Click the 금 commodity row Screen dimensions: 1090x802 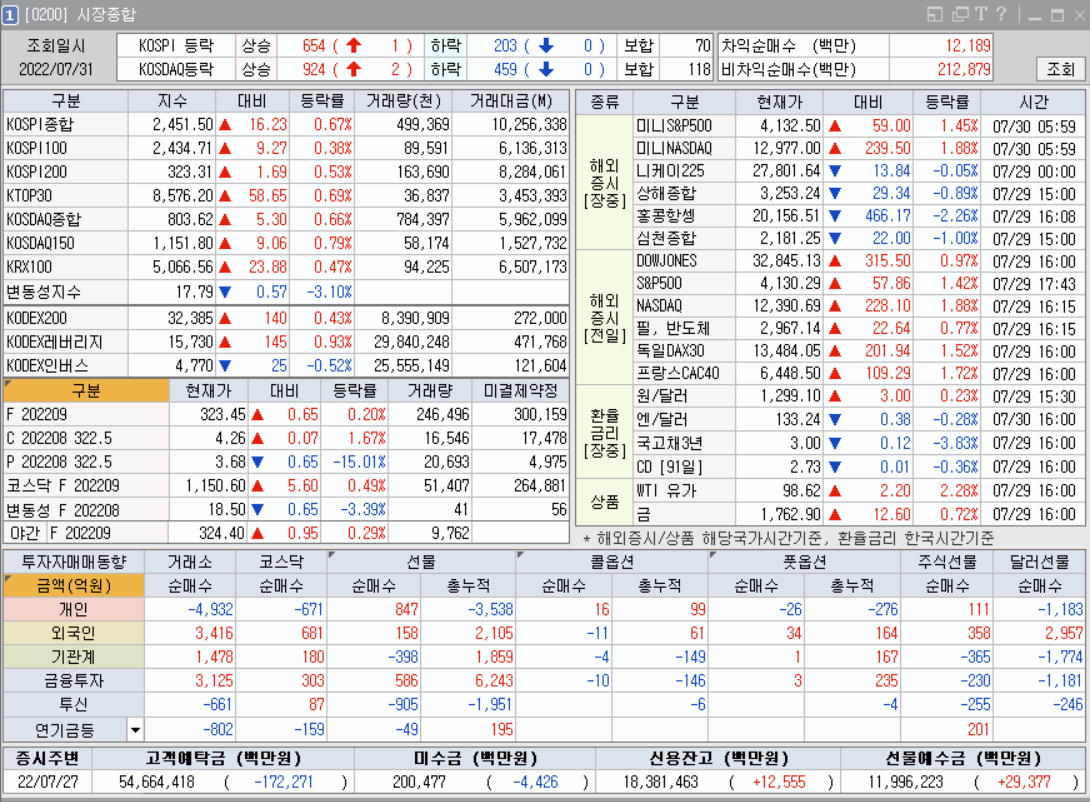858,514
